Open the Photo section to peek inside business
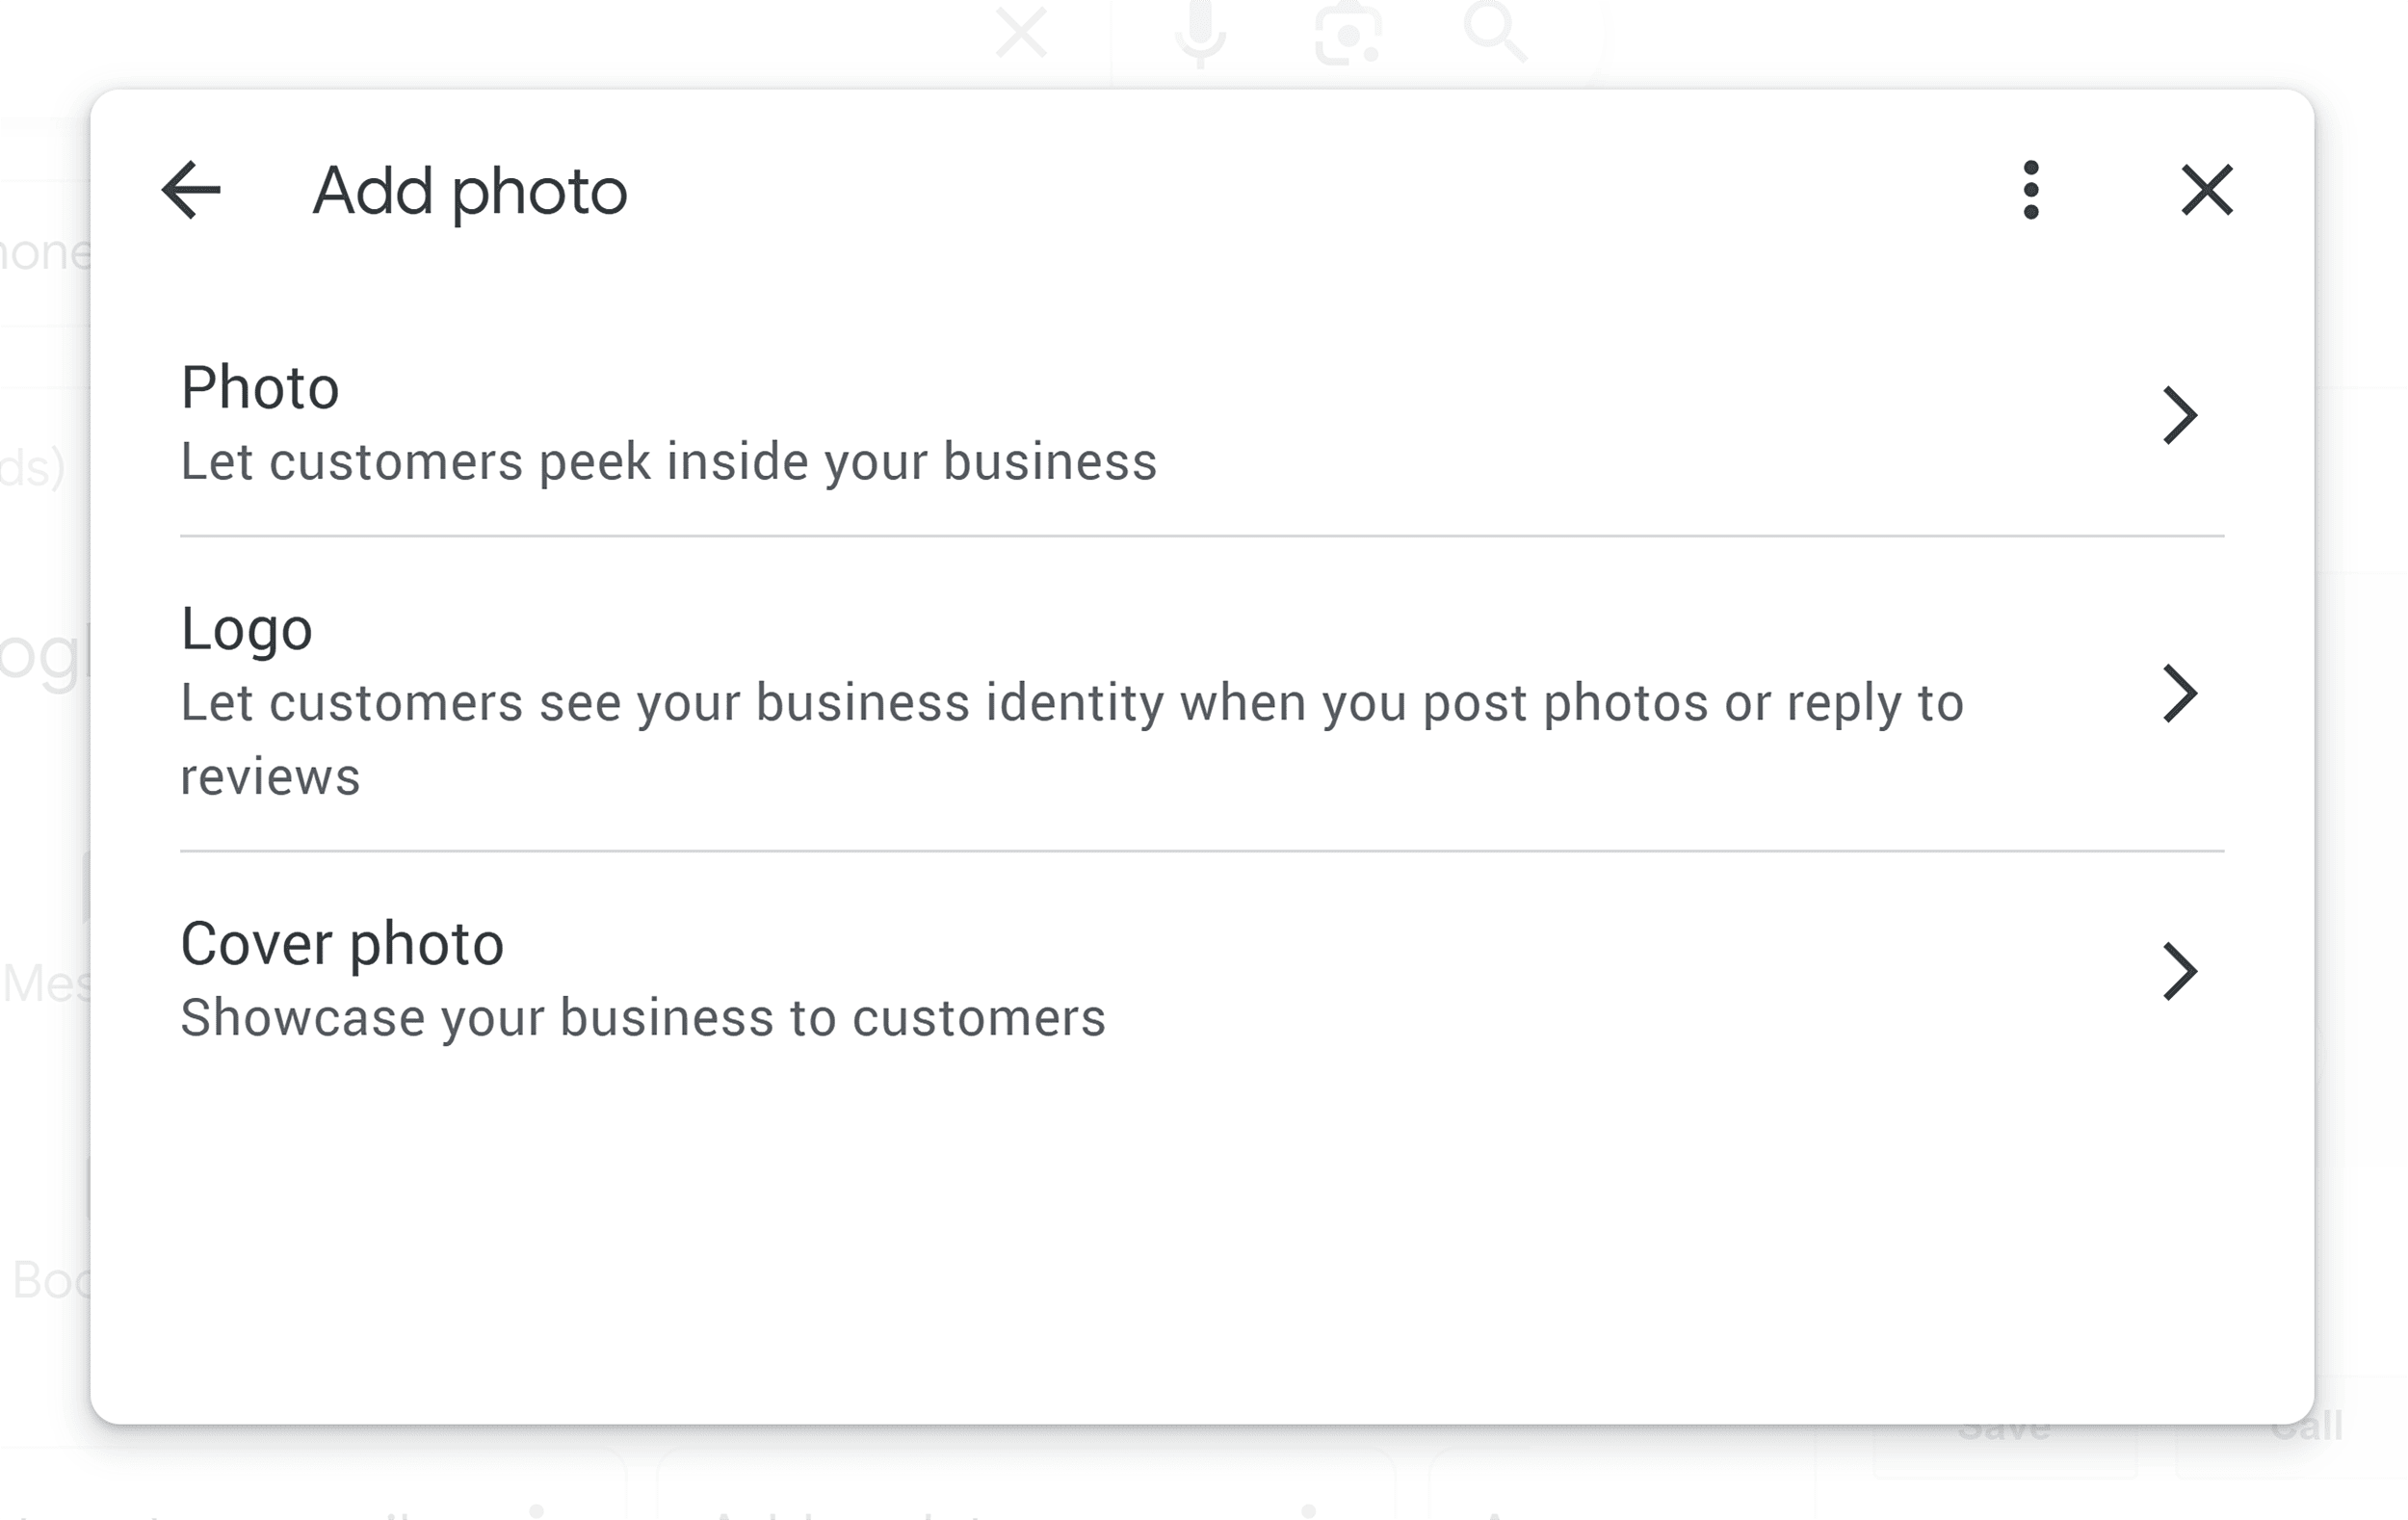This screenshot has height=1520, width=2408. [668, 461]
